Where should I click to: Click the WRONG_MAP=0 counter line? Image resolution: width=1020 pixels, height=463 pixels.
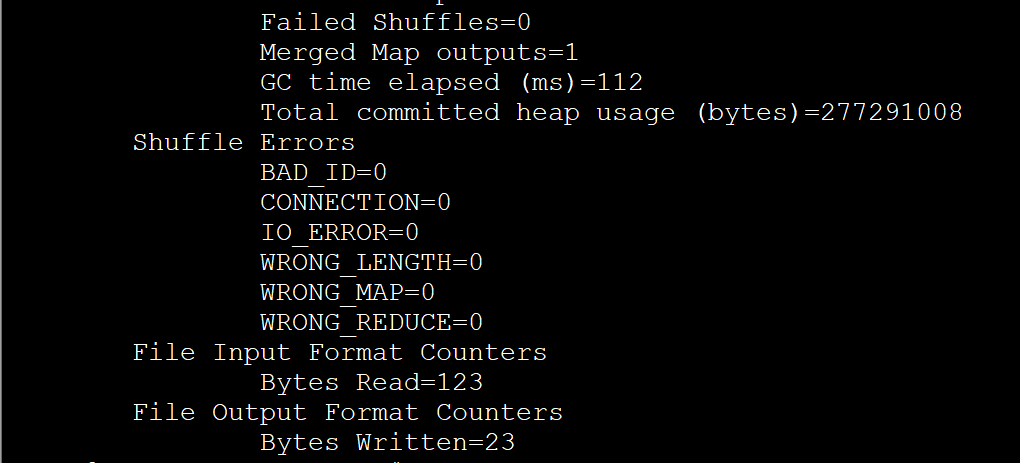pyautogui.click(x=347, y=293)
